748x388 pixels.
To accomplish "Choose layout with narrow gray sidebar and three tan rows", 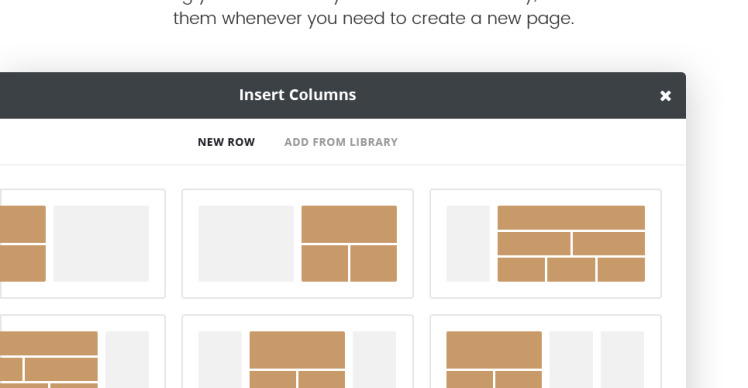I will point(545,243).
